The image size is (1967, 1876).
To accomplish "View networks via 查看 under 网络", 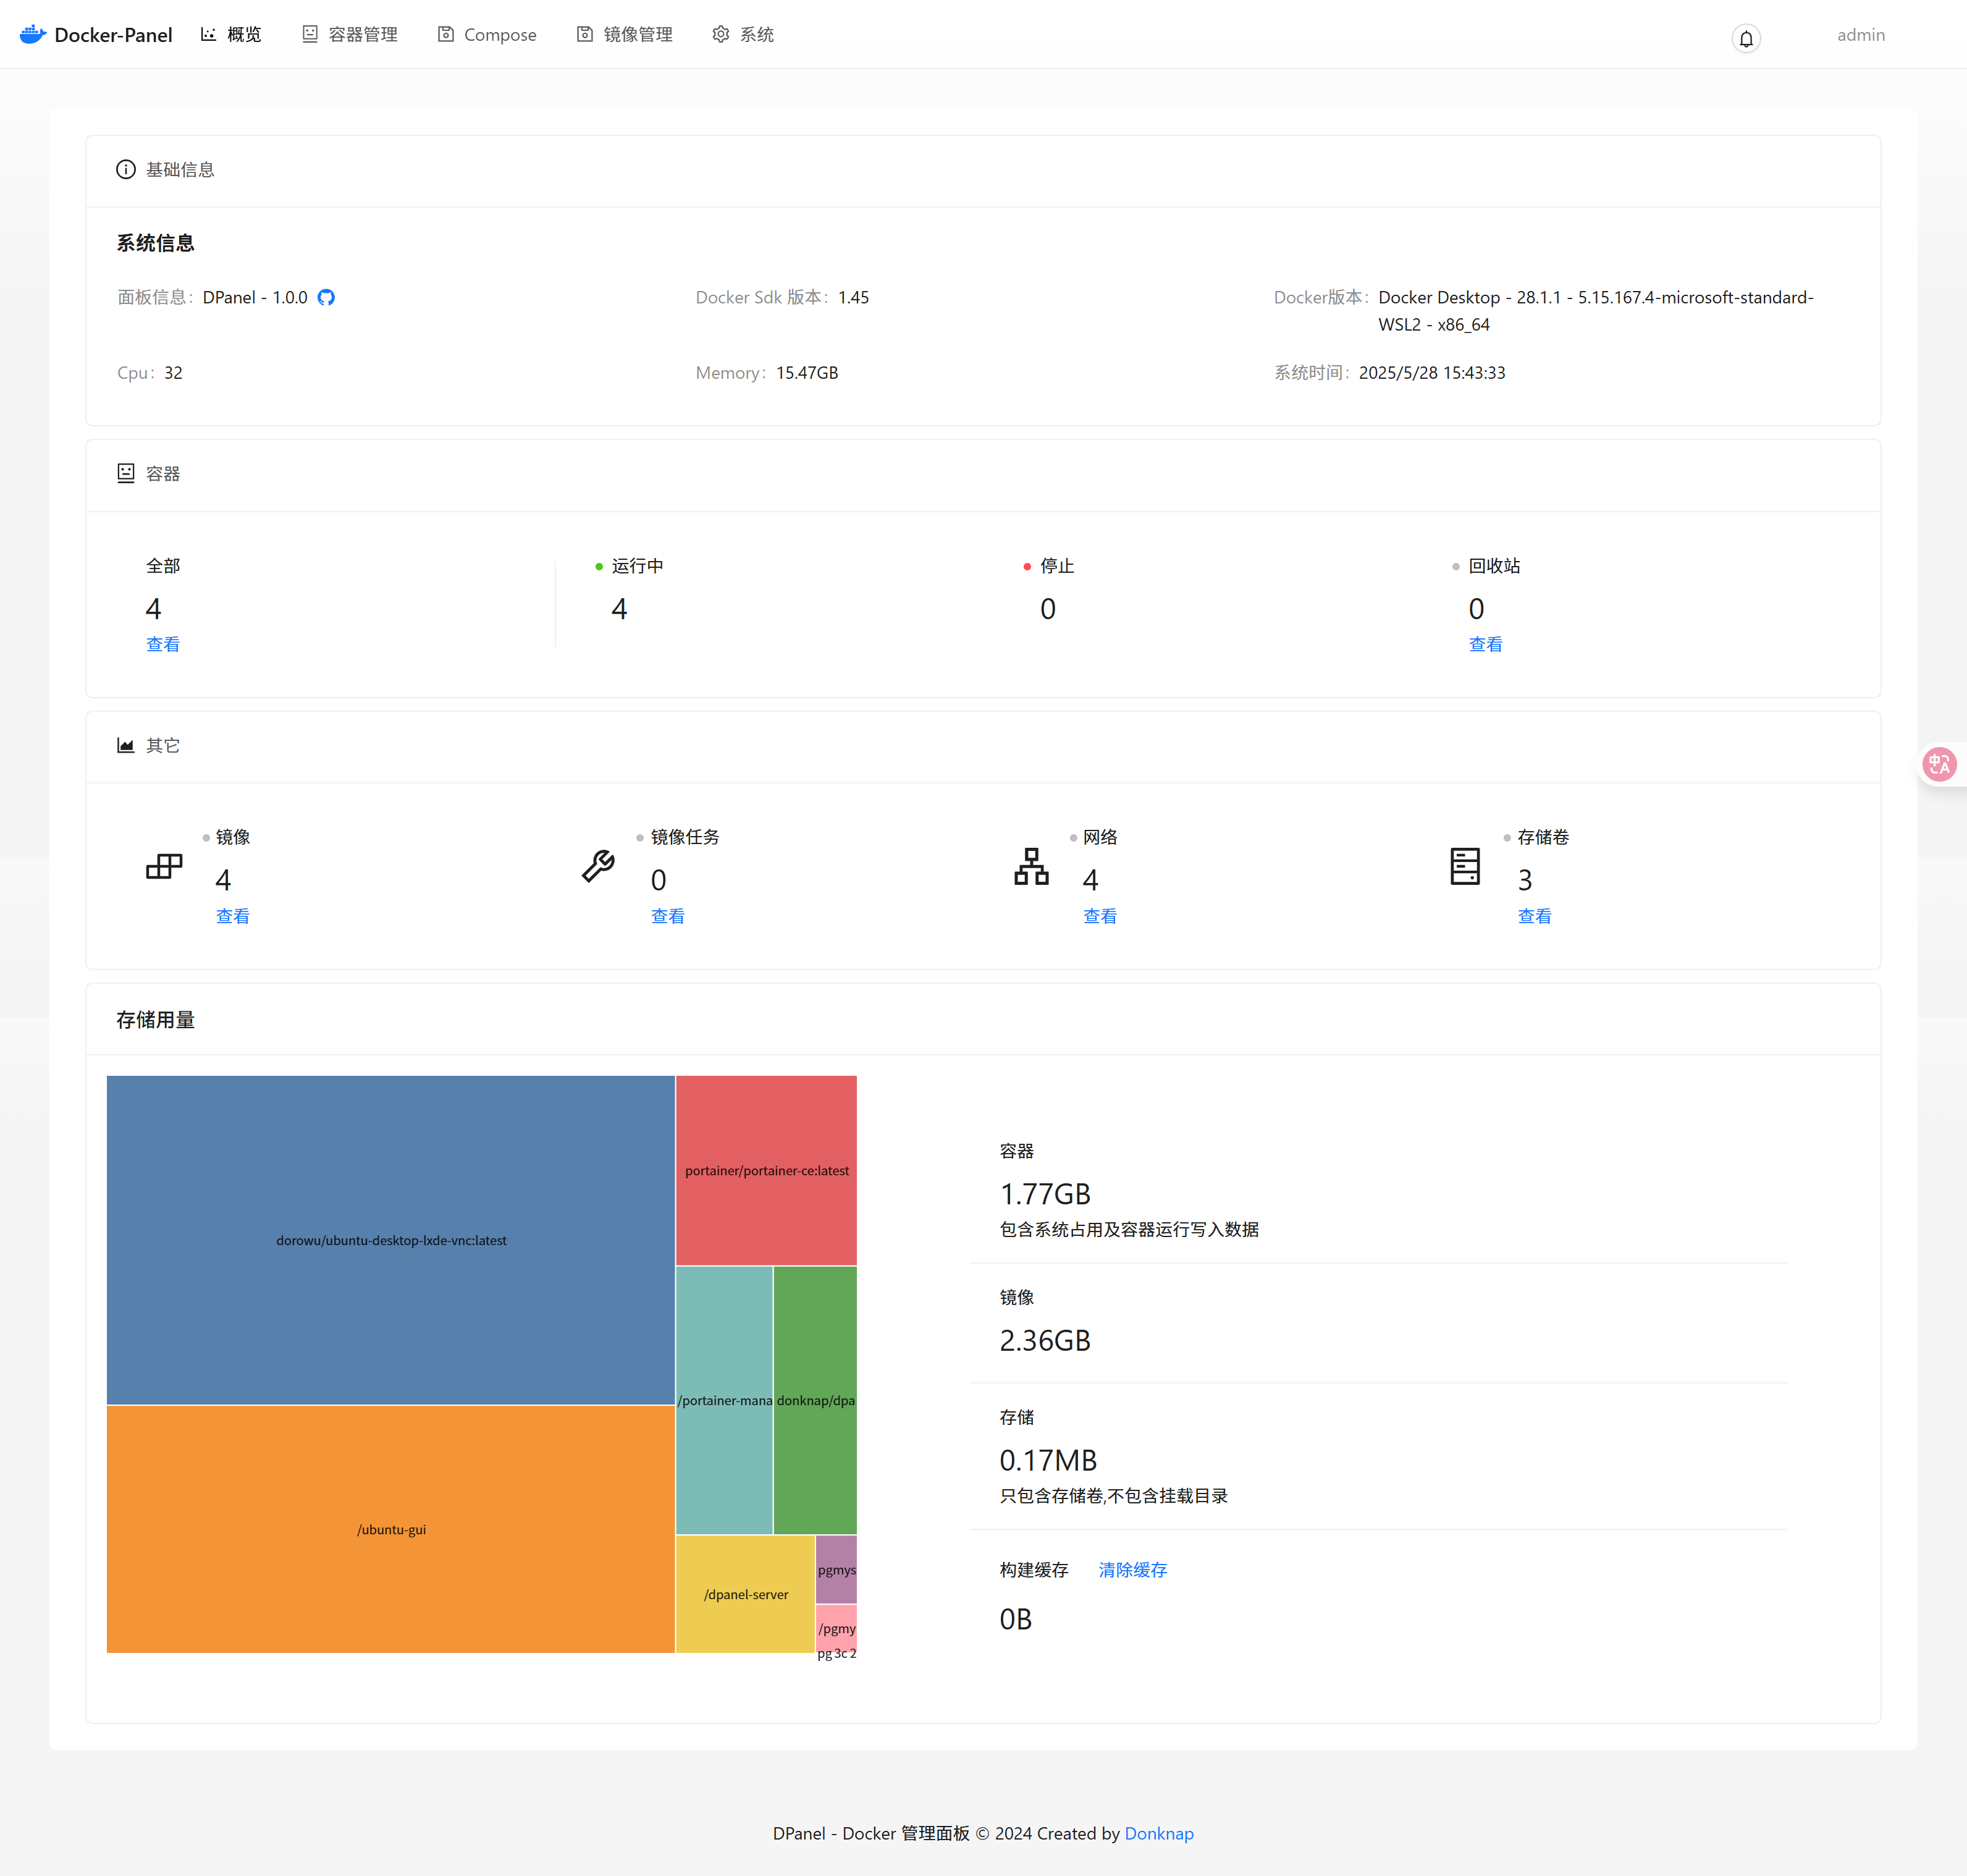I will pyautogui.click(x=1100, y=916).
